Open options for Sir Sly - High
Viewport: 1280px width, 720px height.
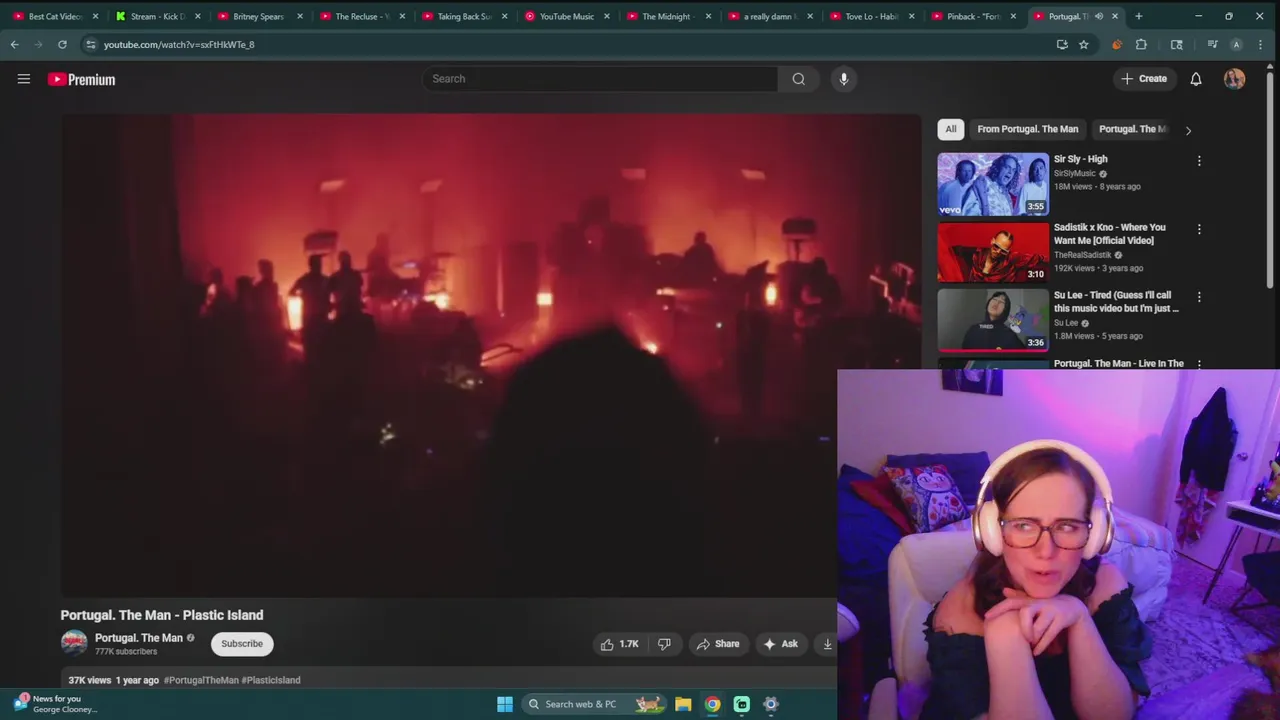click(x=1199, y=160)
